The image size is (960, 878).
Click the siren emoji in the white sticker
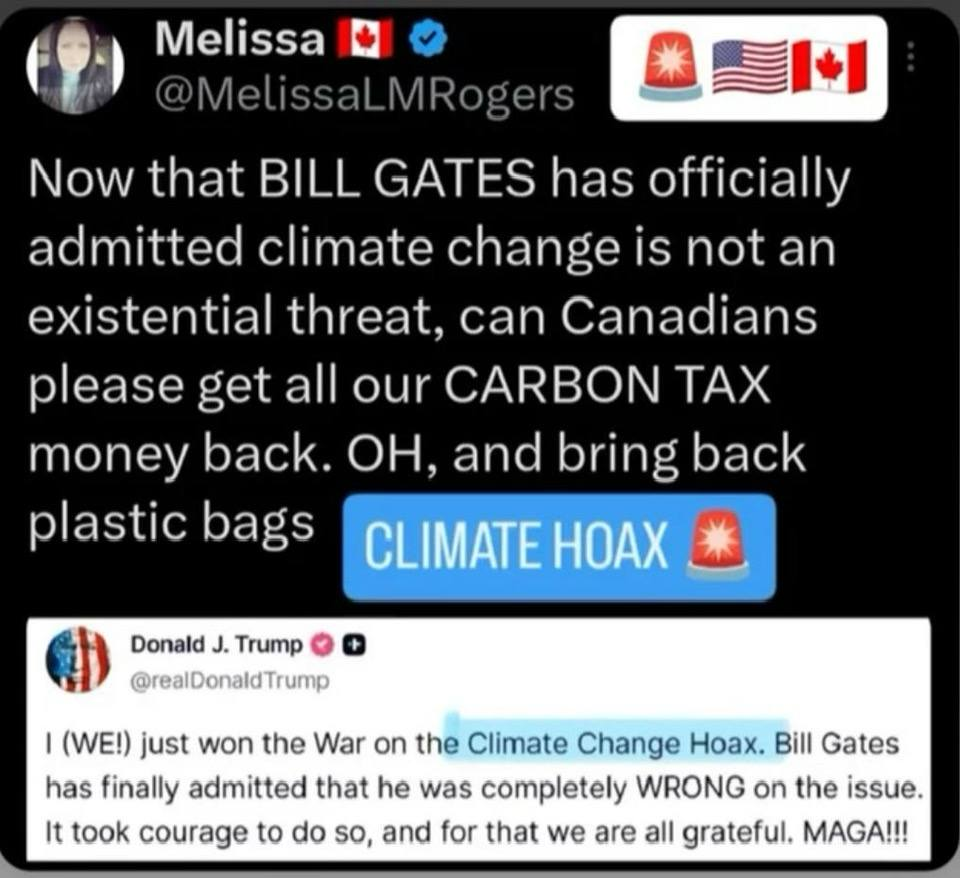click(x=670, y=66)
